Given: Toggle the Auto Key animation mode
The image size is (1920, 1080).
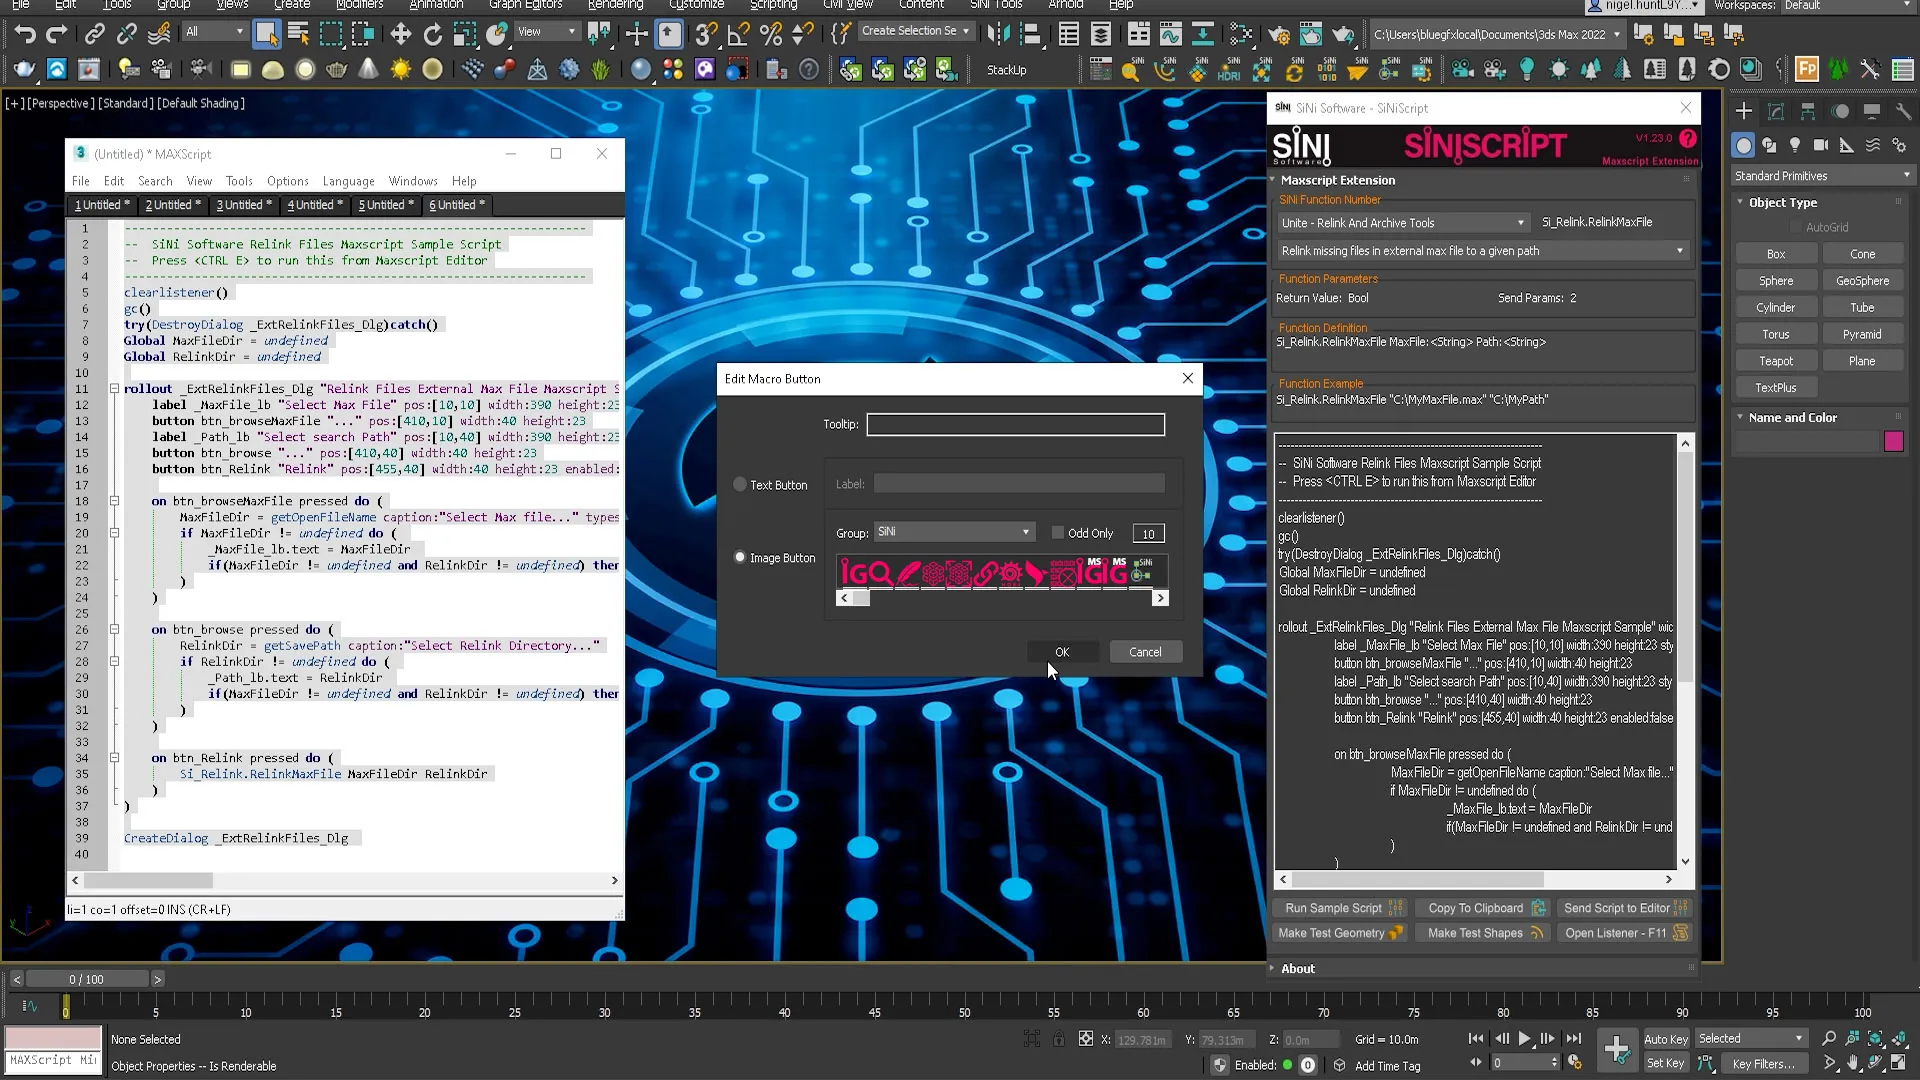Looking at the screenshot, I should (x=1665, y=1039).
